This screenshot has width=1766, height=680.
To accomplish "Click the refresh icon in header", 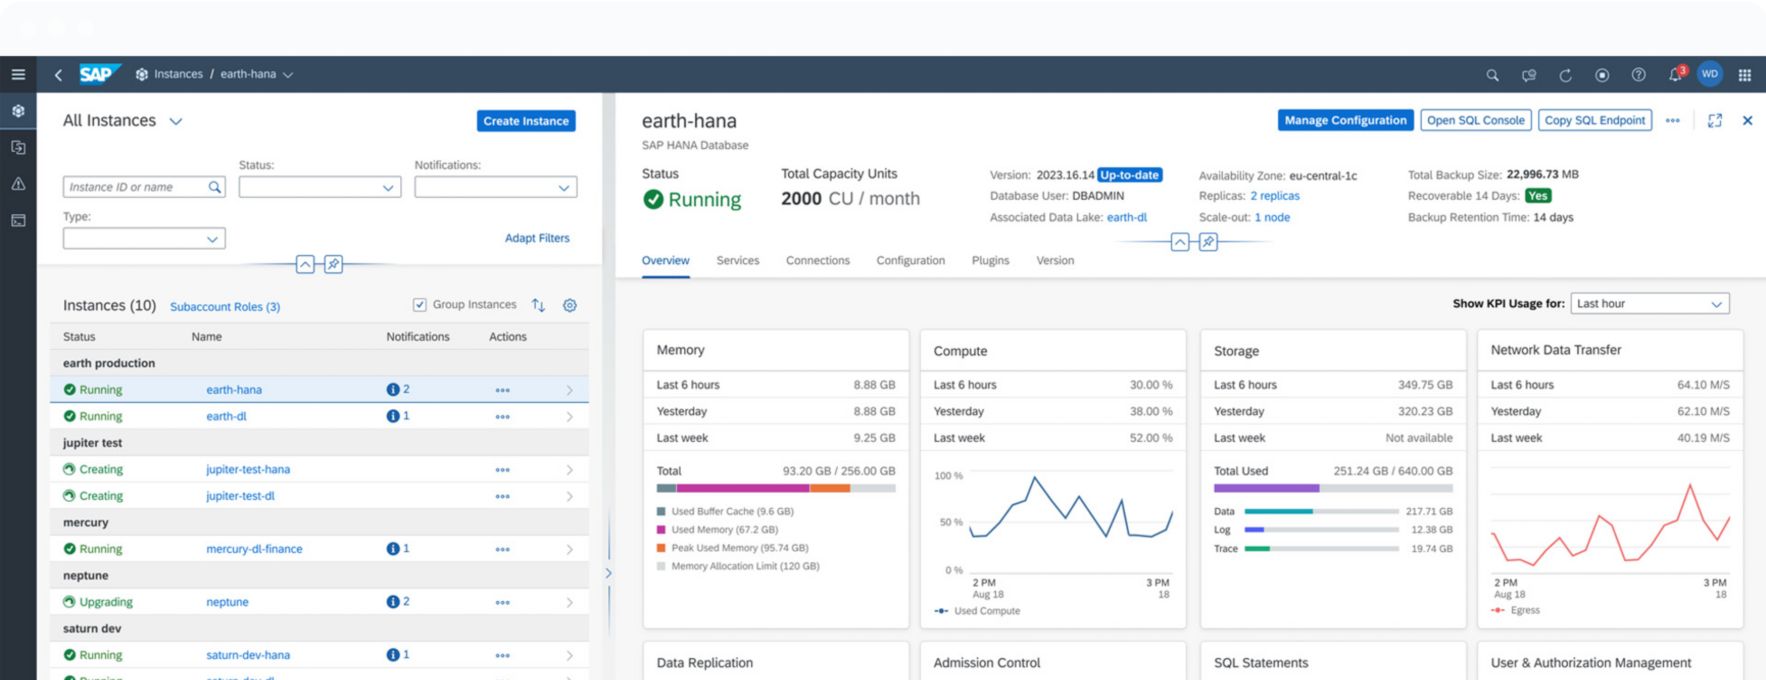I will point(1565,75).
